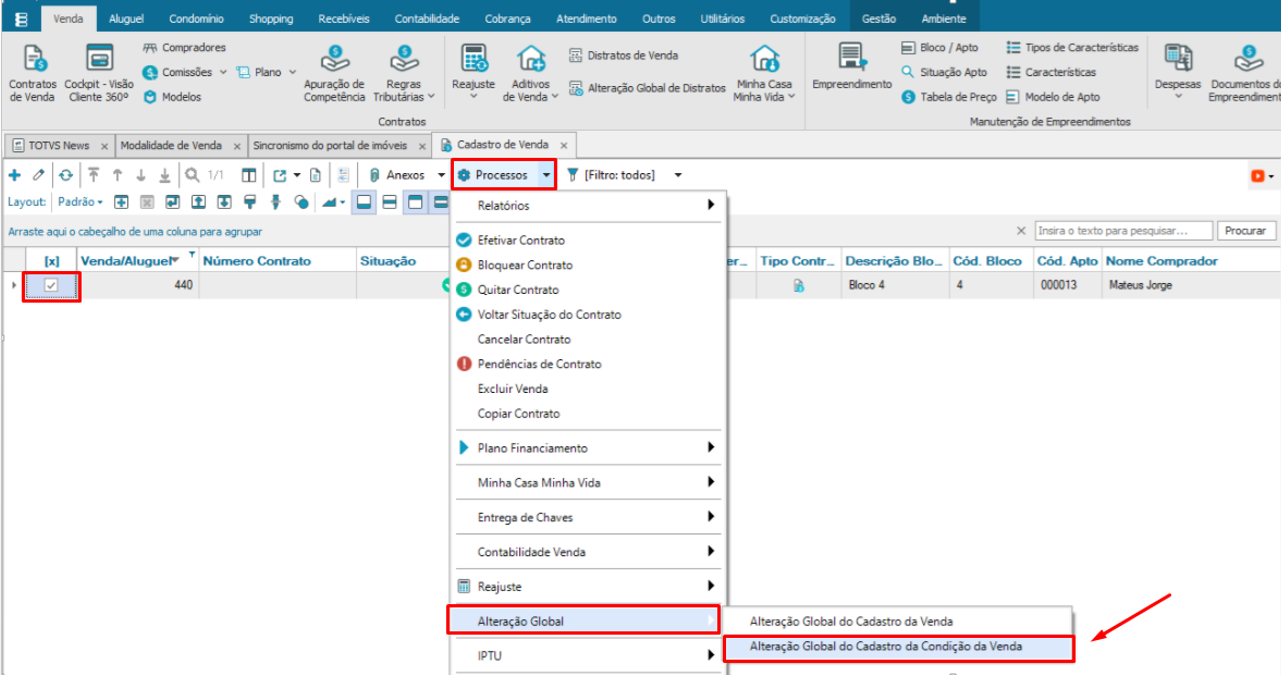The height and width of the screenshot is (675, 1281).
Task: Open Alteração Global de Distratos
Action: [647, 88]
